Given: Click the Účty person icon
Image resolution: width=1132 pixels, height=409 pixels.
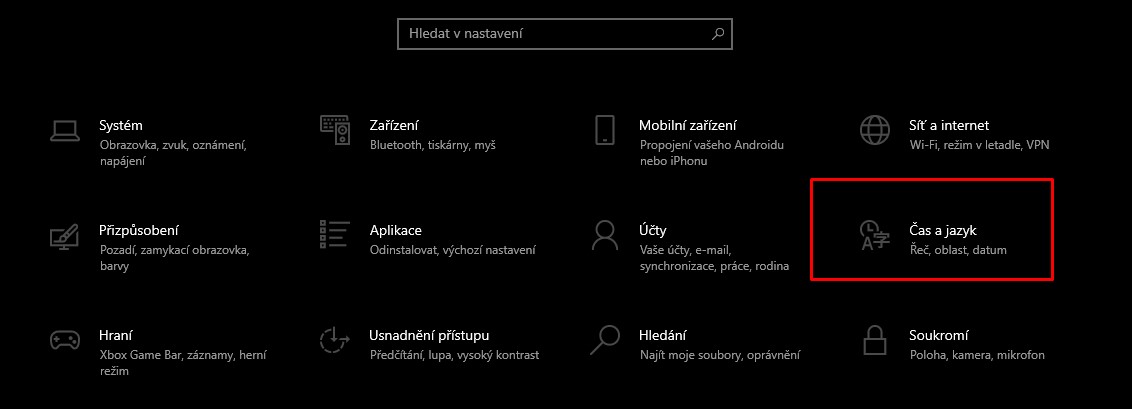Looking at the screenshot, I should (604, 235).
